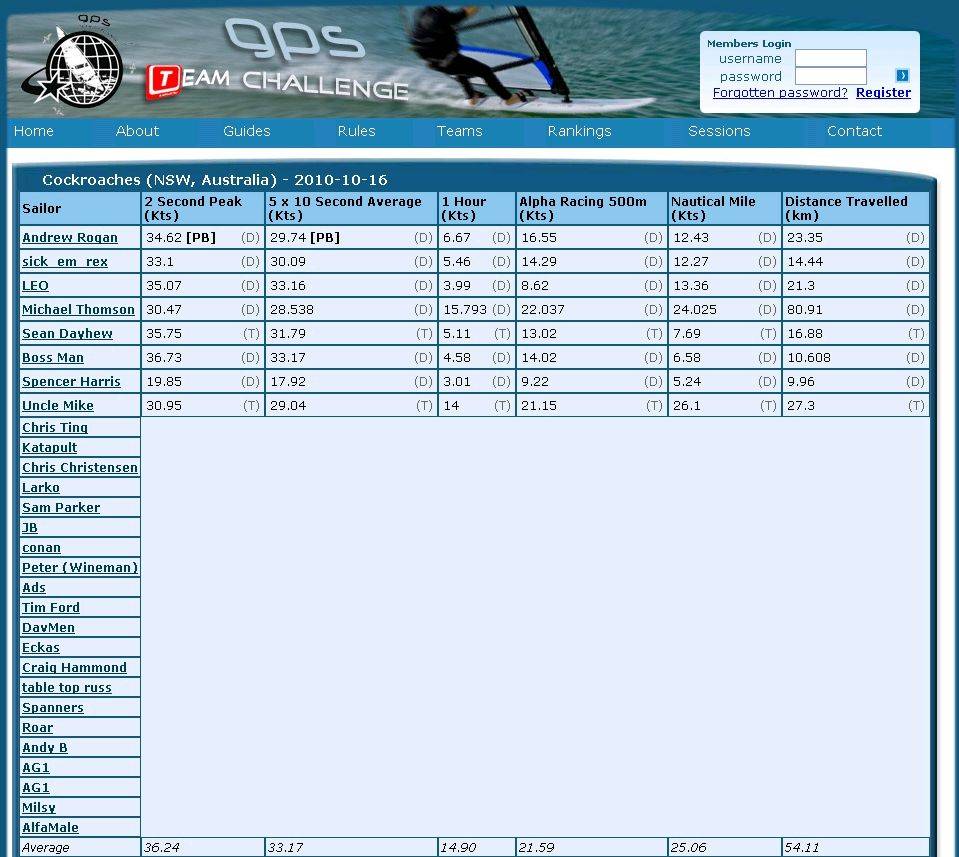Open the Boss Man sailor link
The width and height of the screenshot is (959, 857).
point(53,358)
